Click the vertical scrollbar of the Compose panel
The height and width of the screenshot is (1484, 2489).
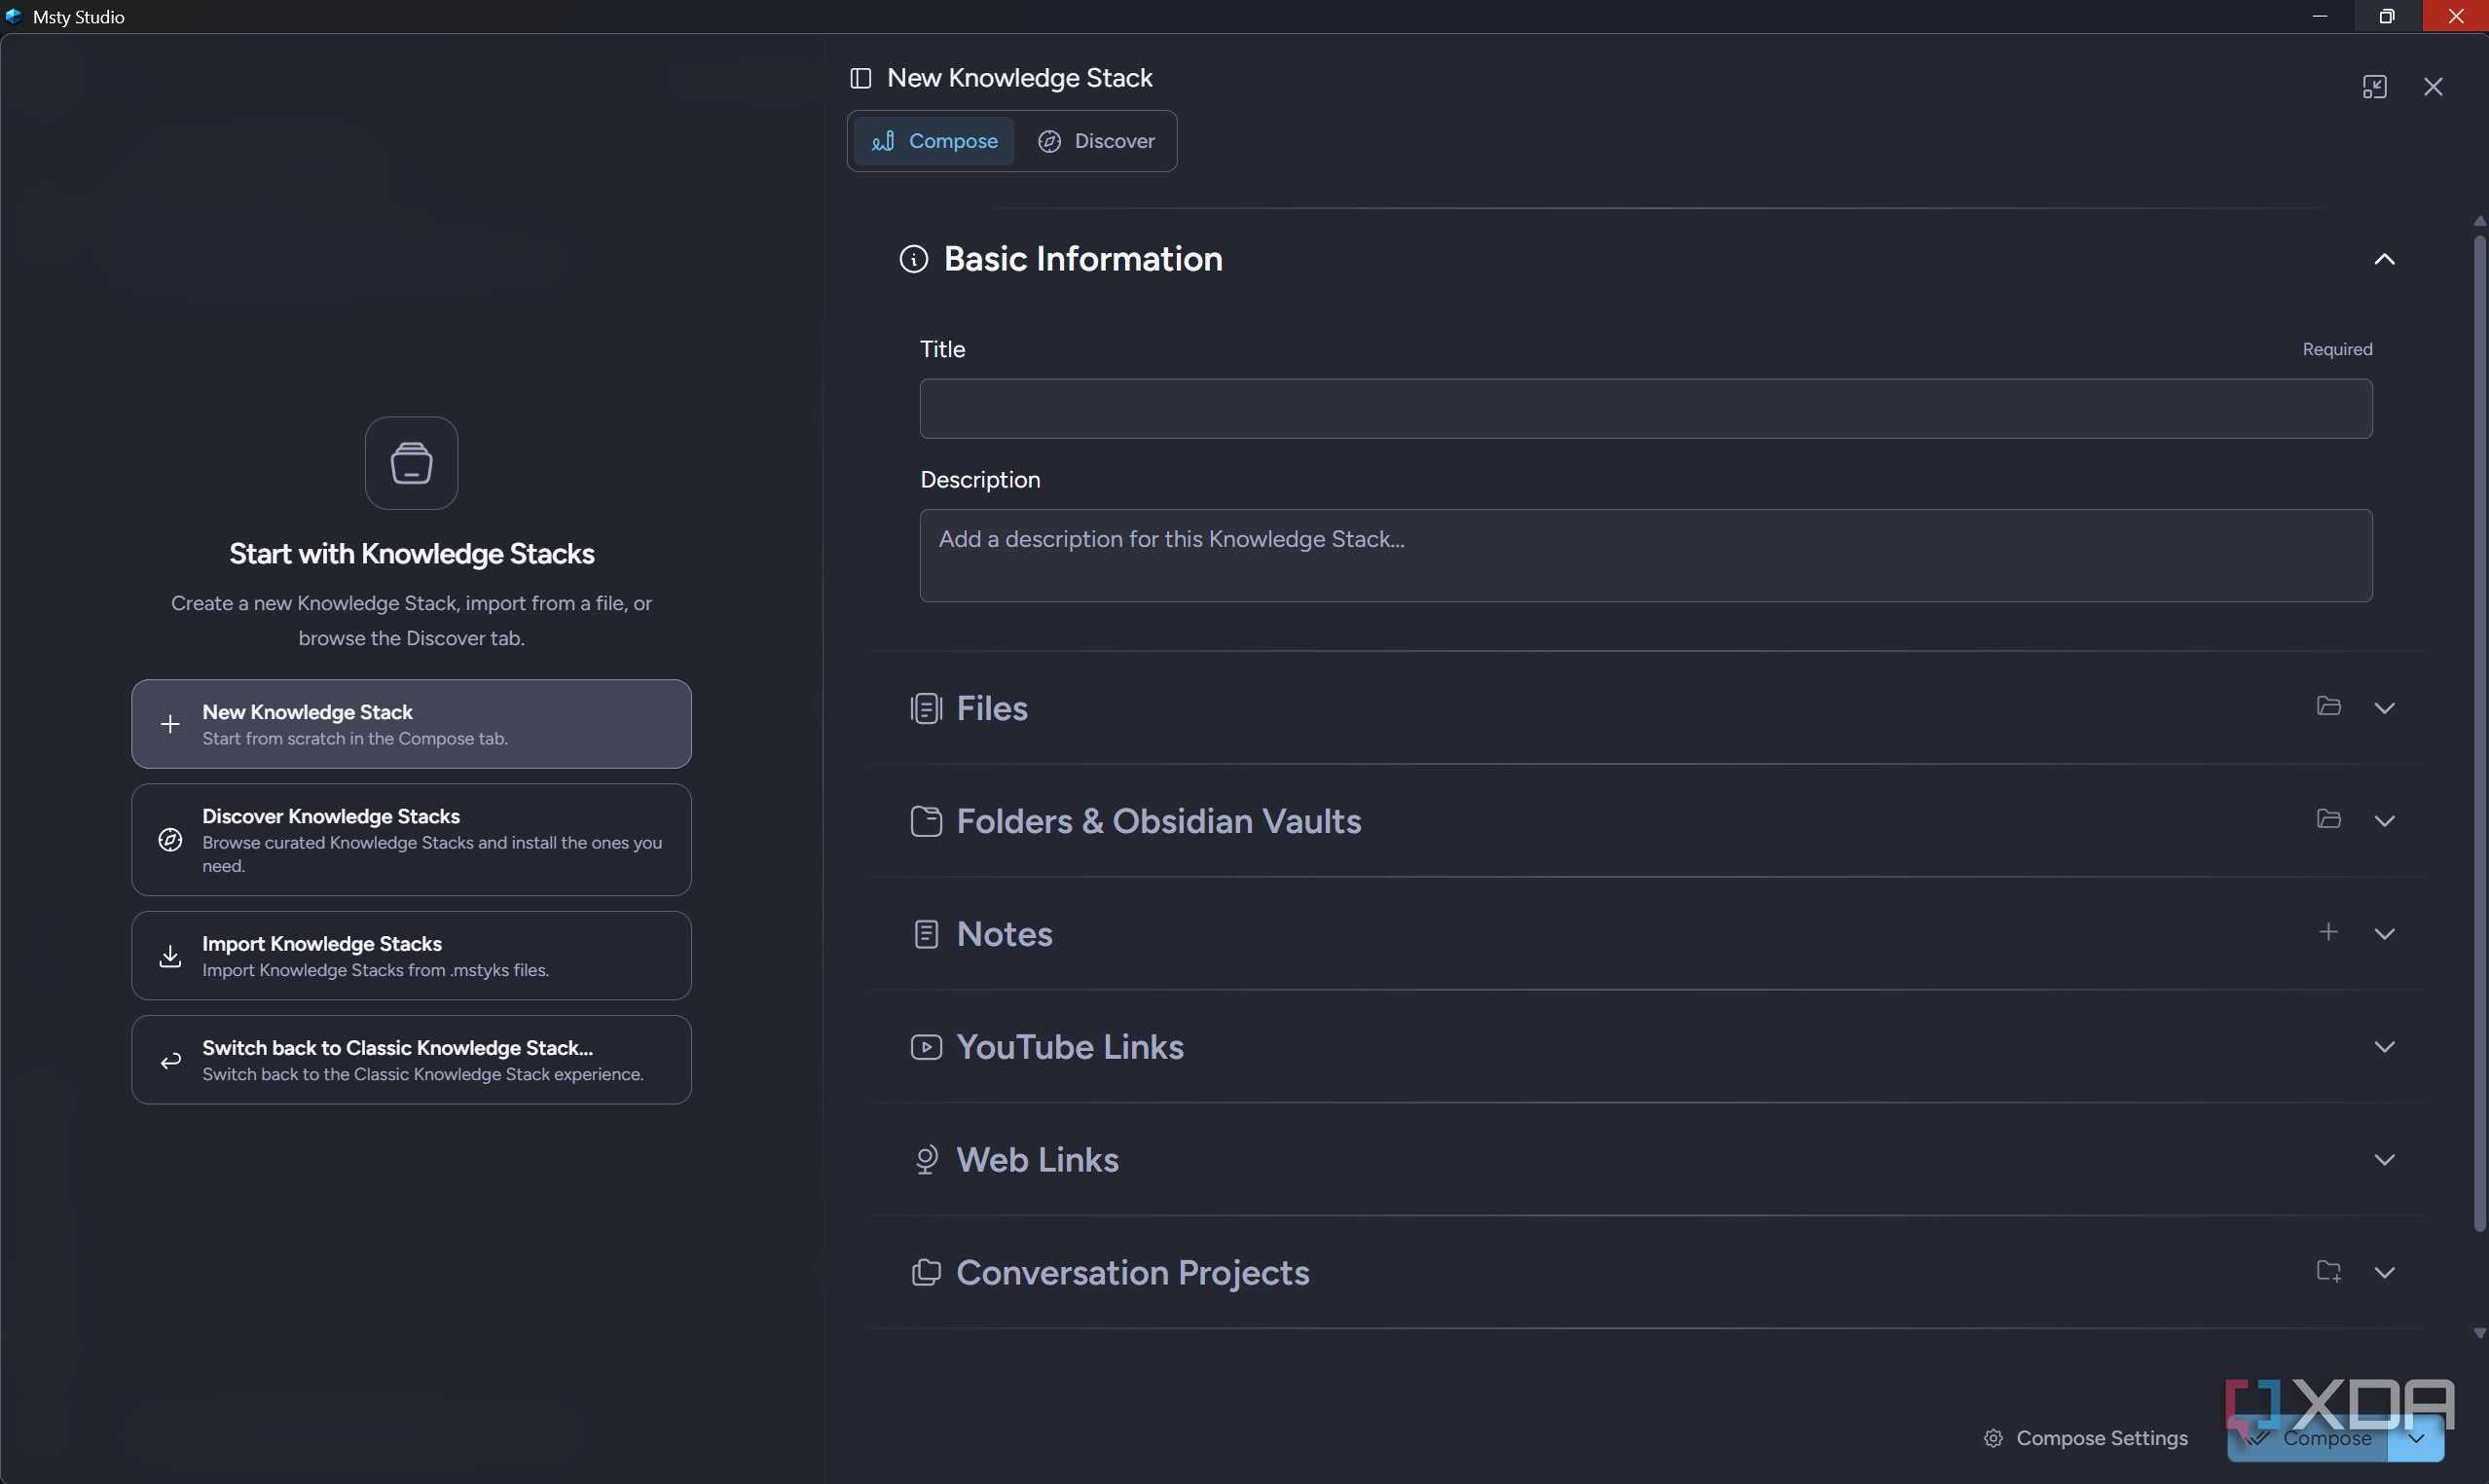(2479, 733)
